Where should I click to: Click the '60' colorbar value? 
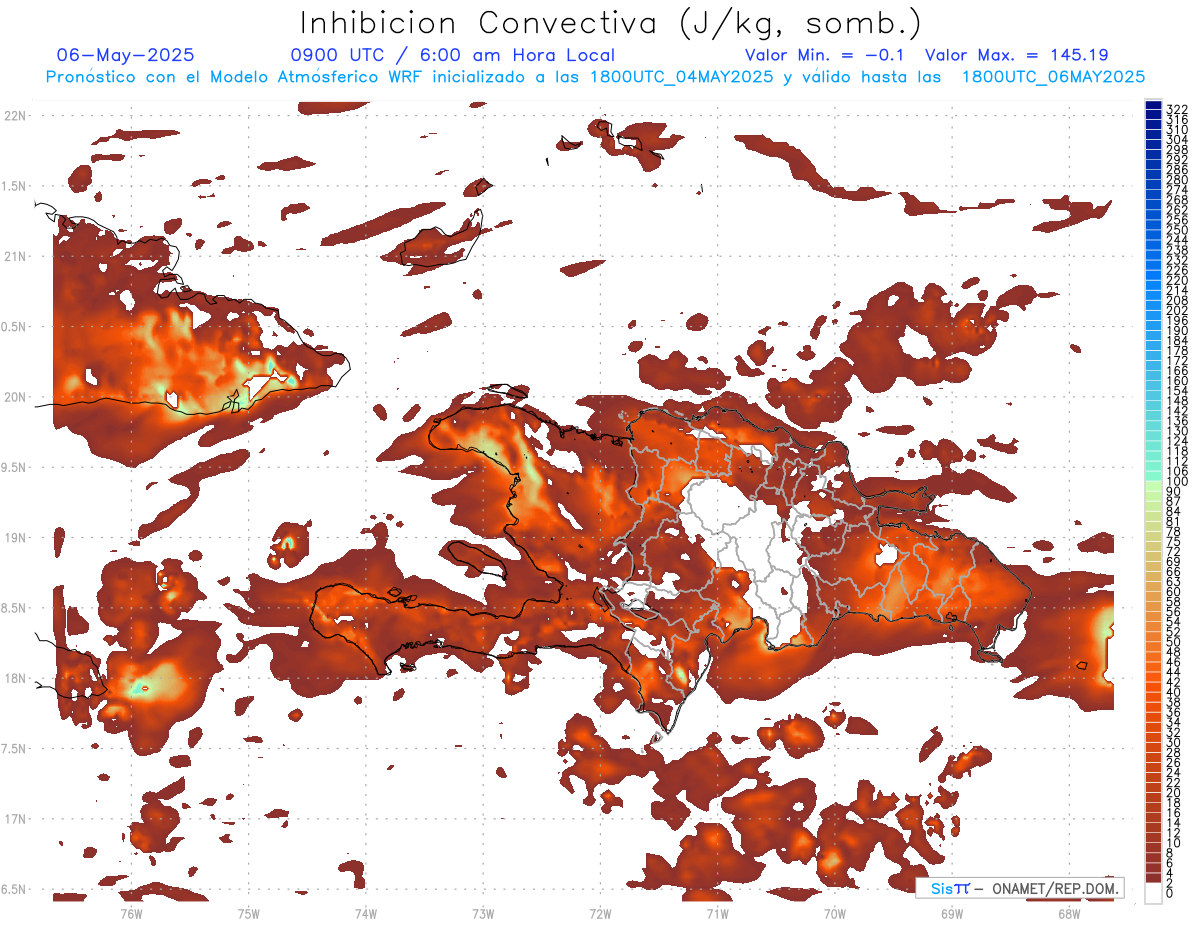pyautogui.click(x=1173, y=591)
